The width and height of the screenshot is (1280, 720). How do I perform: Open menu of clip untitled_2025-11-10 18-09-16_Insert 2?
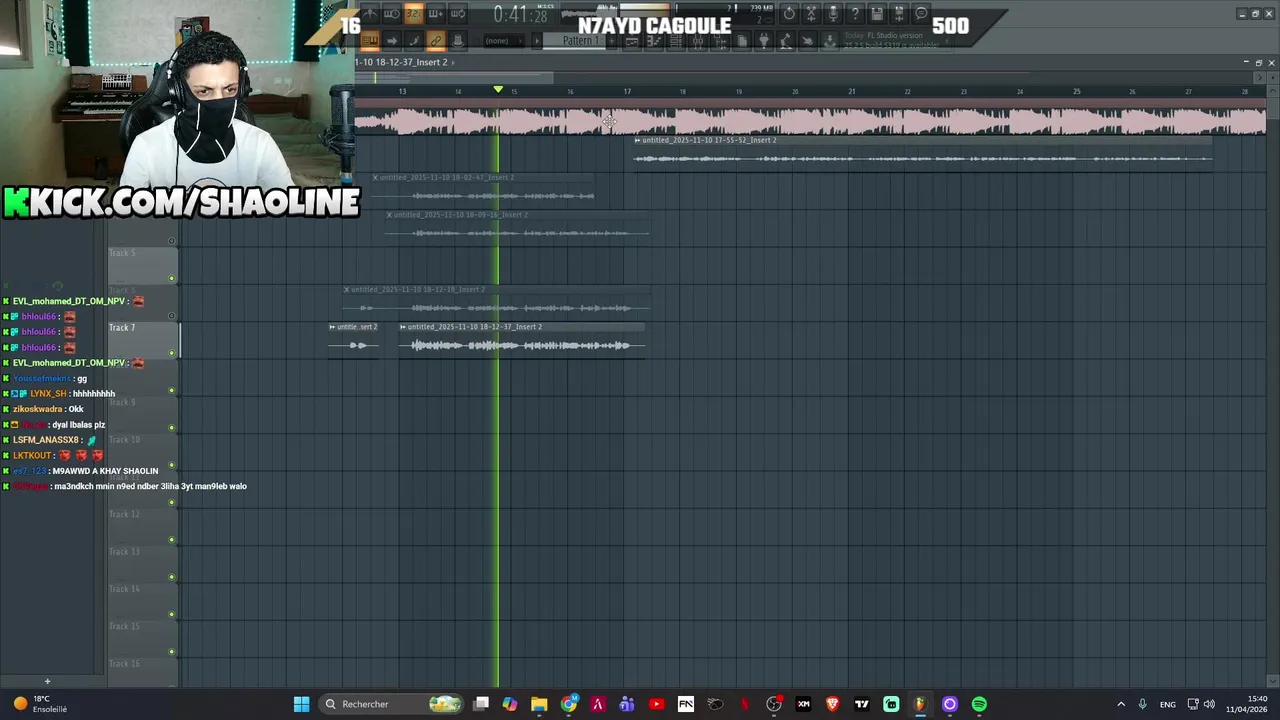pyautogui.click(x=390, y=215)
